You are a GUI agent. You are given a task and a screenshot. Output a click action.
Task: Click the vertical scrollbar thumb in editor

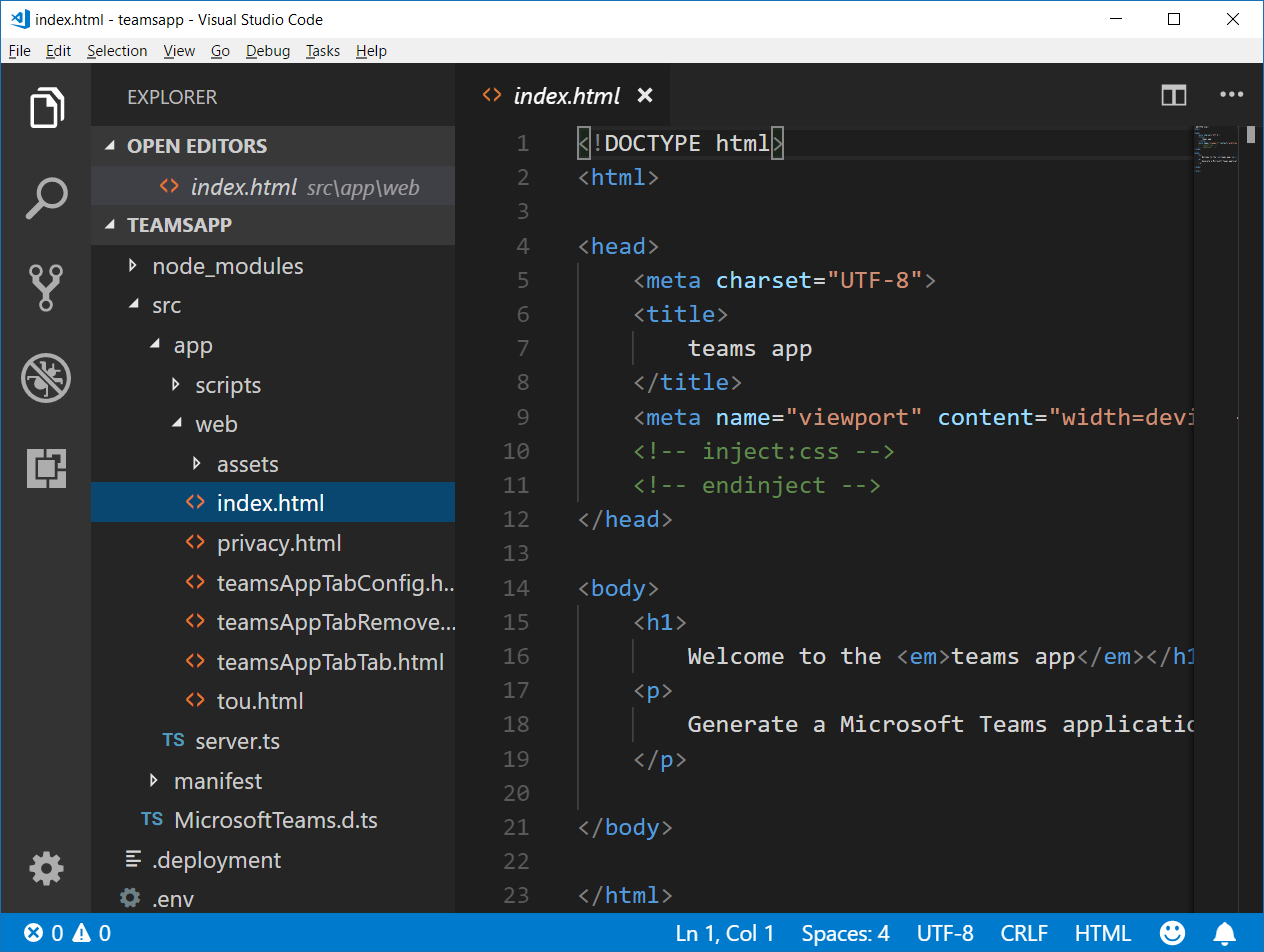1251,135
